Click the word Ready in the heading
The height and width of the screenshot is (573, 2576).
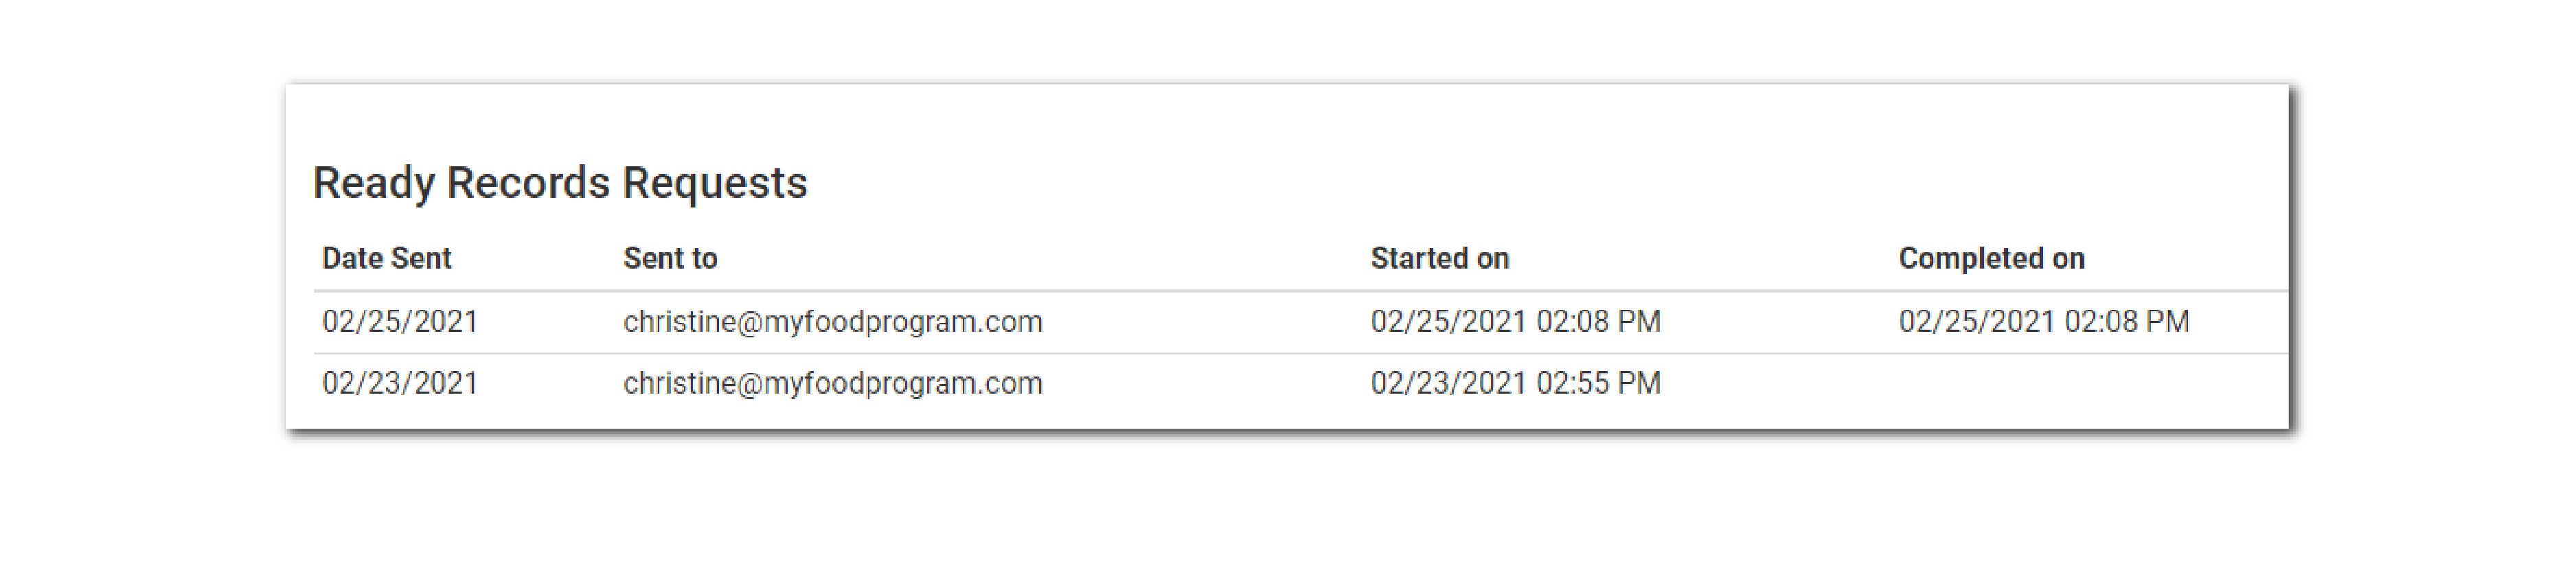(373, 183)
